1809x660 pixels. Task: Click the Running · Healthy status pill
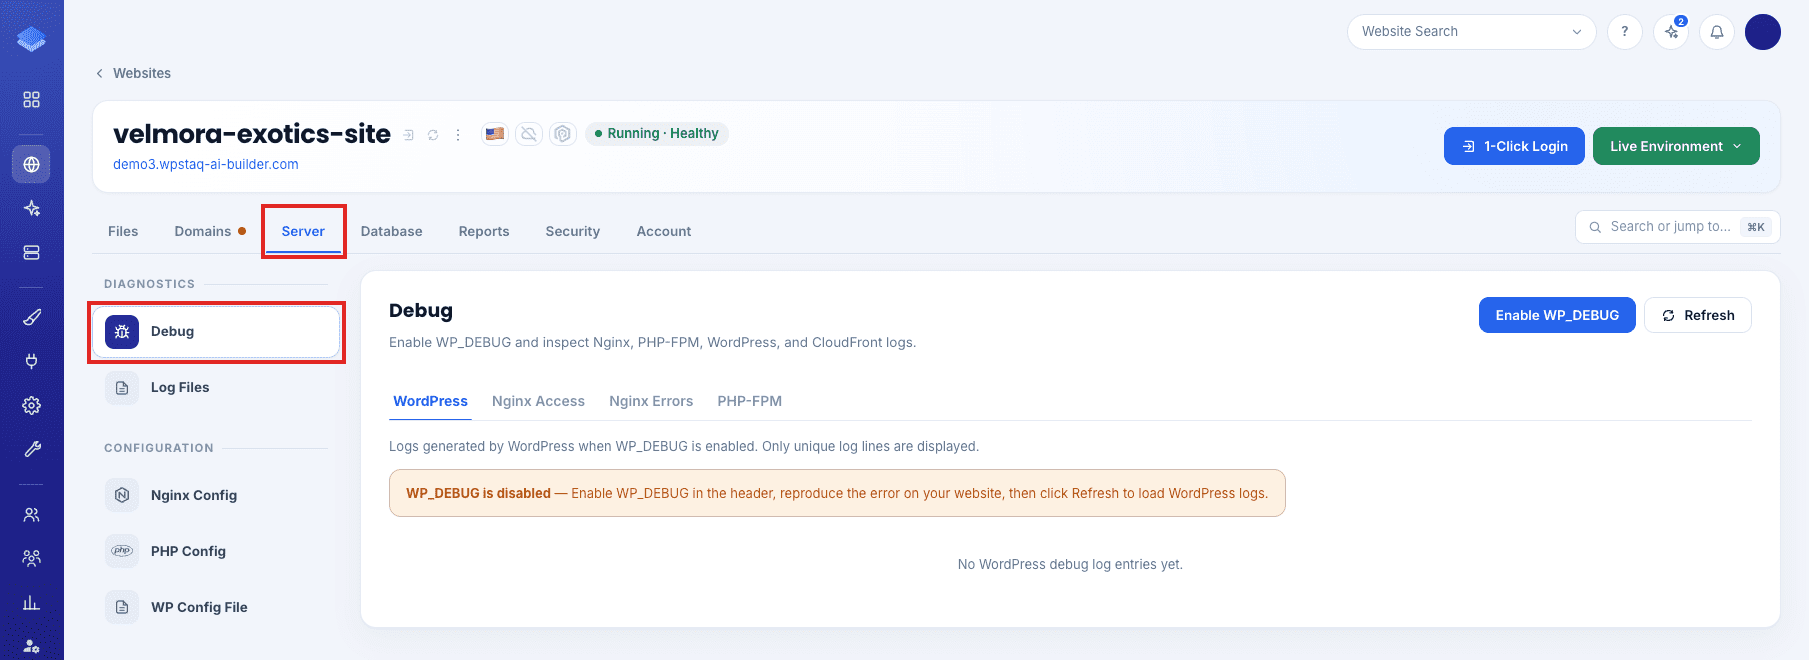pyautogui.click(x=657, y=133)
